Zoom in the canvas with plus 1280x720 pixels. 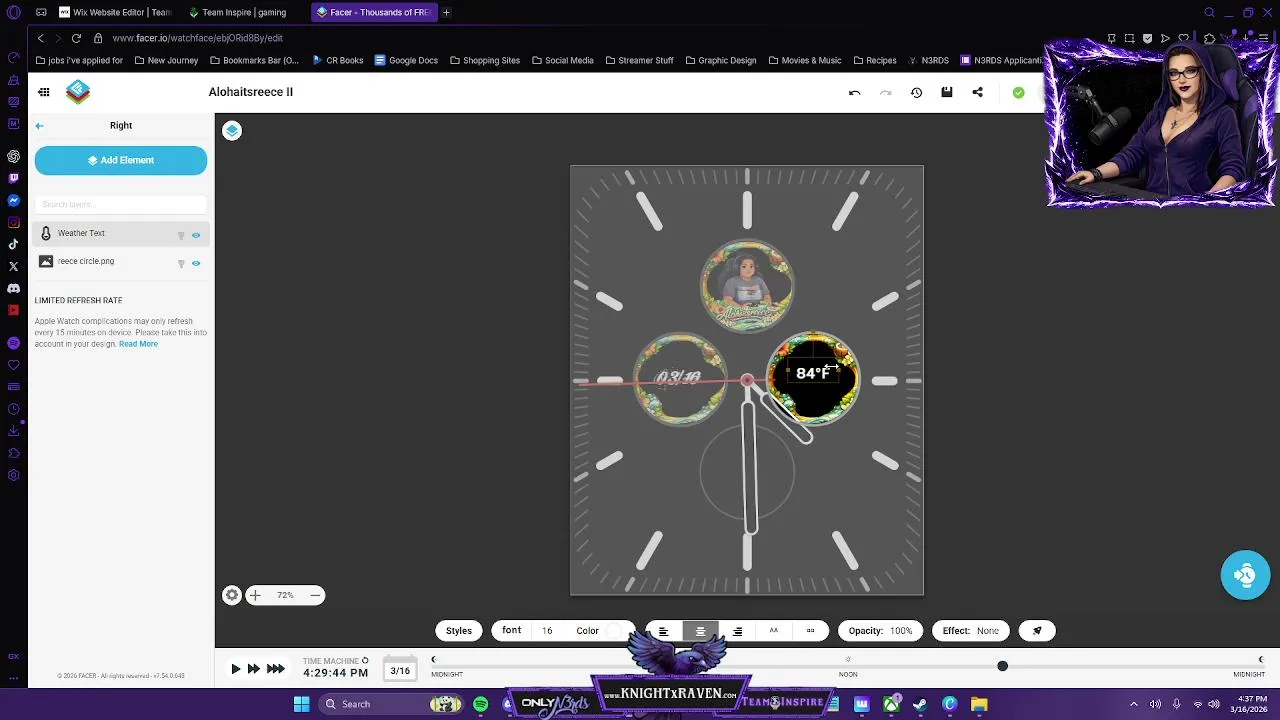(255, 595)
